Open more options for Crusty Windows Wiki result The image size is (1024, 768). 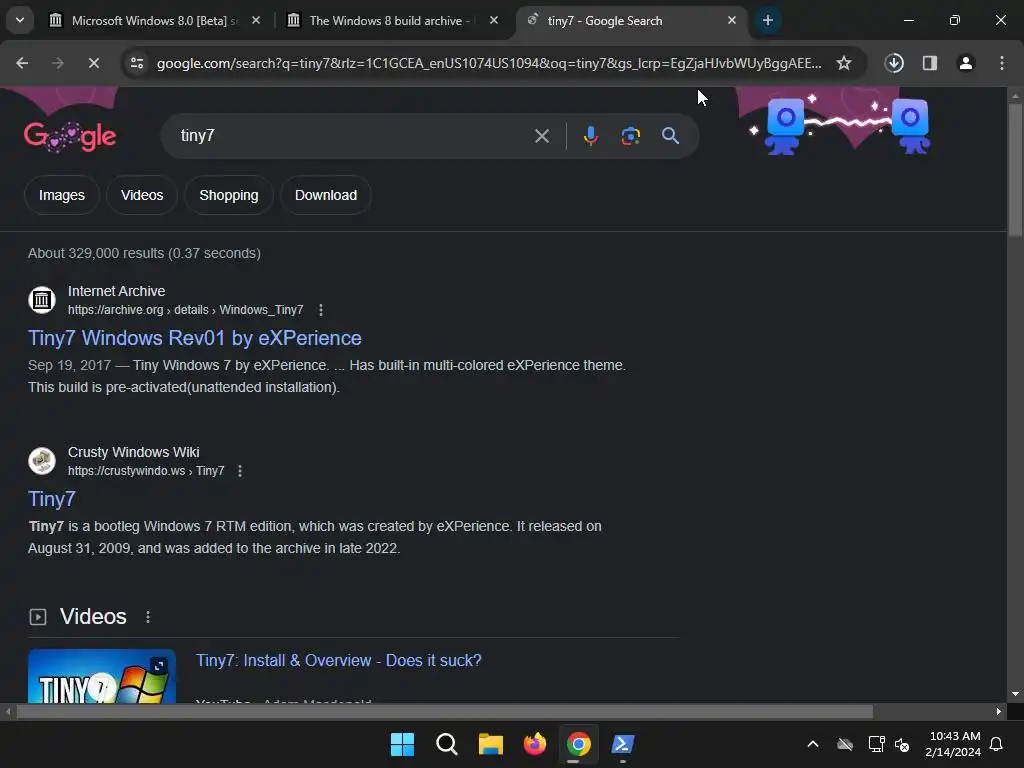click(x=240, y=471)
